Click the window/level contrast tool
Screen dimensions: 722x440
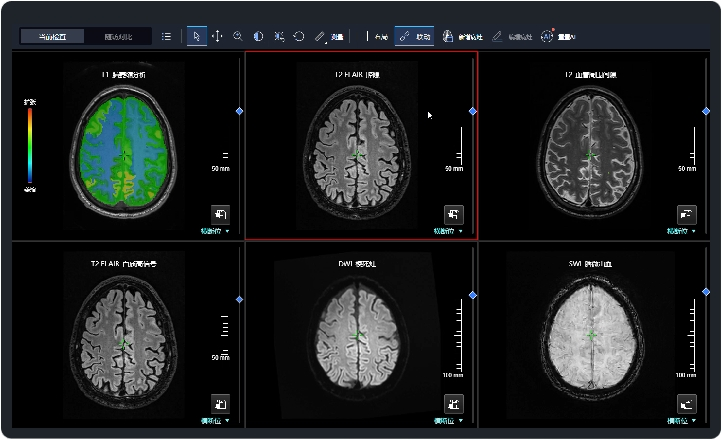tap(258, 36)
